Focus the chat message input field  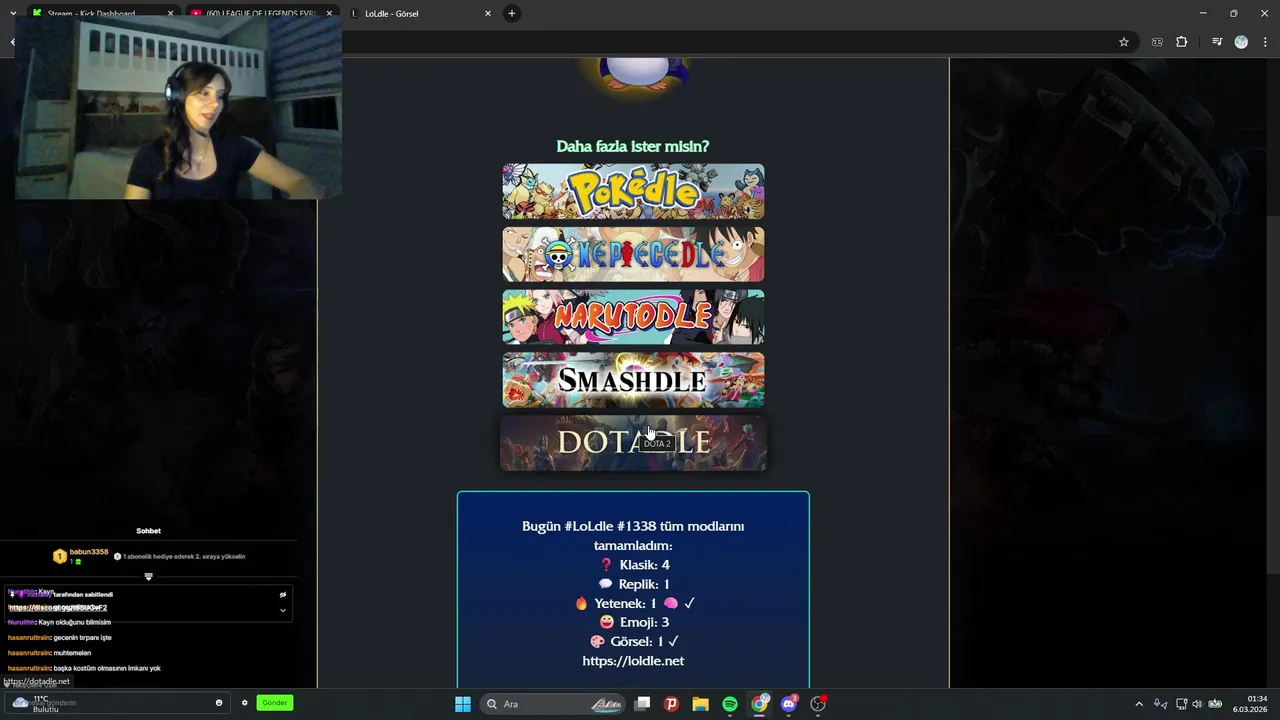(x=115, y=703)
